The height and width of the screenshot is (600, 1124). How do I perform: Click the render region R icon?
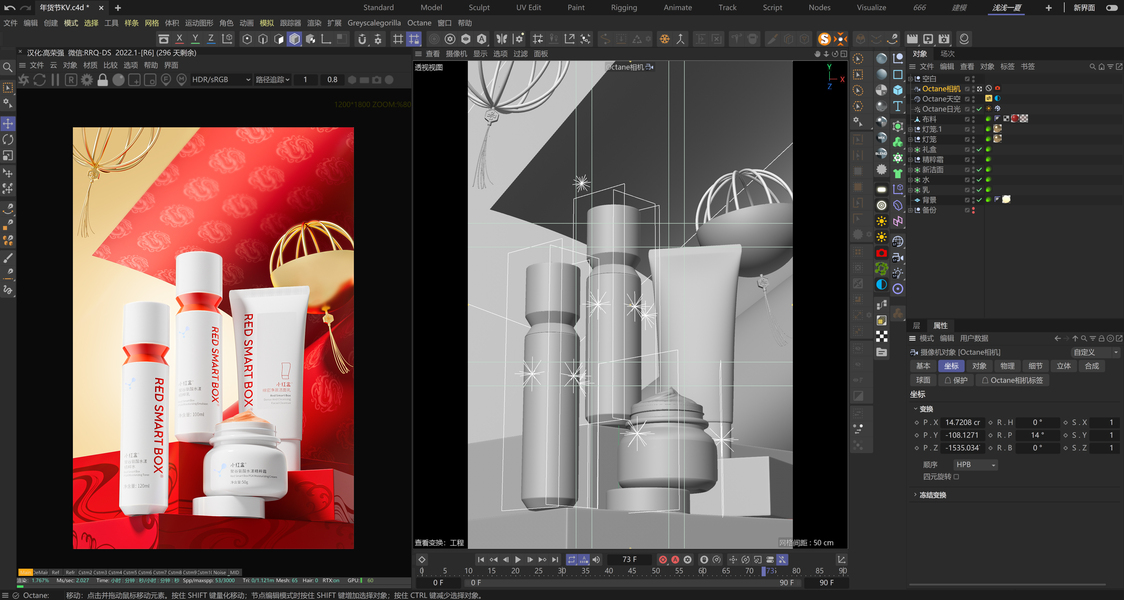click(x=71, y=80)
